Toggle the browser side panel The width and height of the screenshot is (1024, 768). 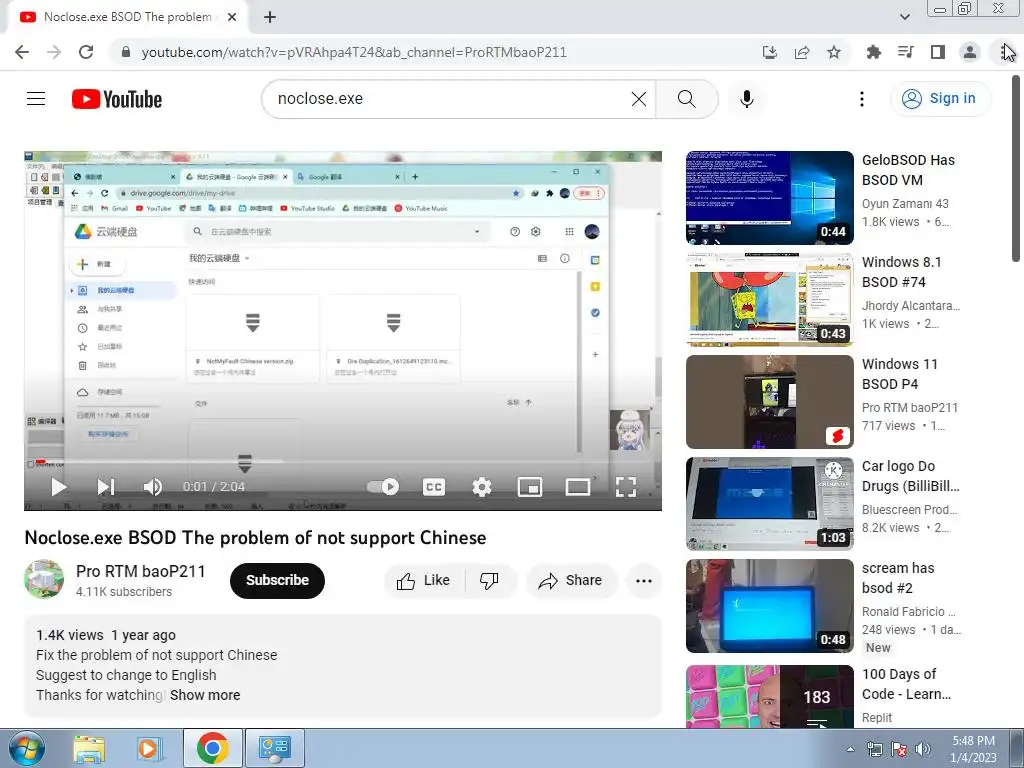(x=938, y=52)
